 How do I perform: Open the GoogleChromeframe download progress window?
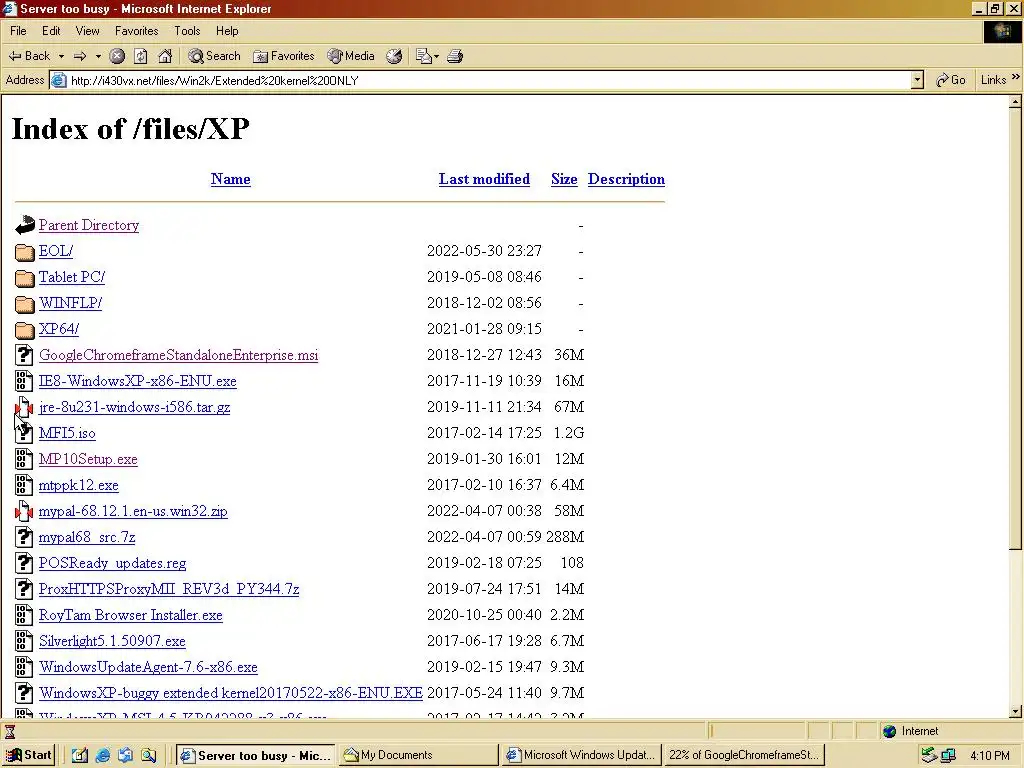point(745,755)
